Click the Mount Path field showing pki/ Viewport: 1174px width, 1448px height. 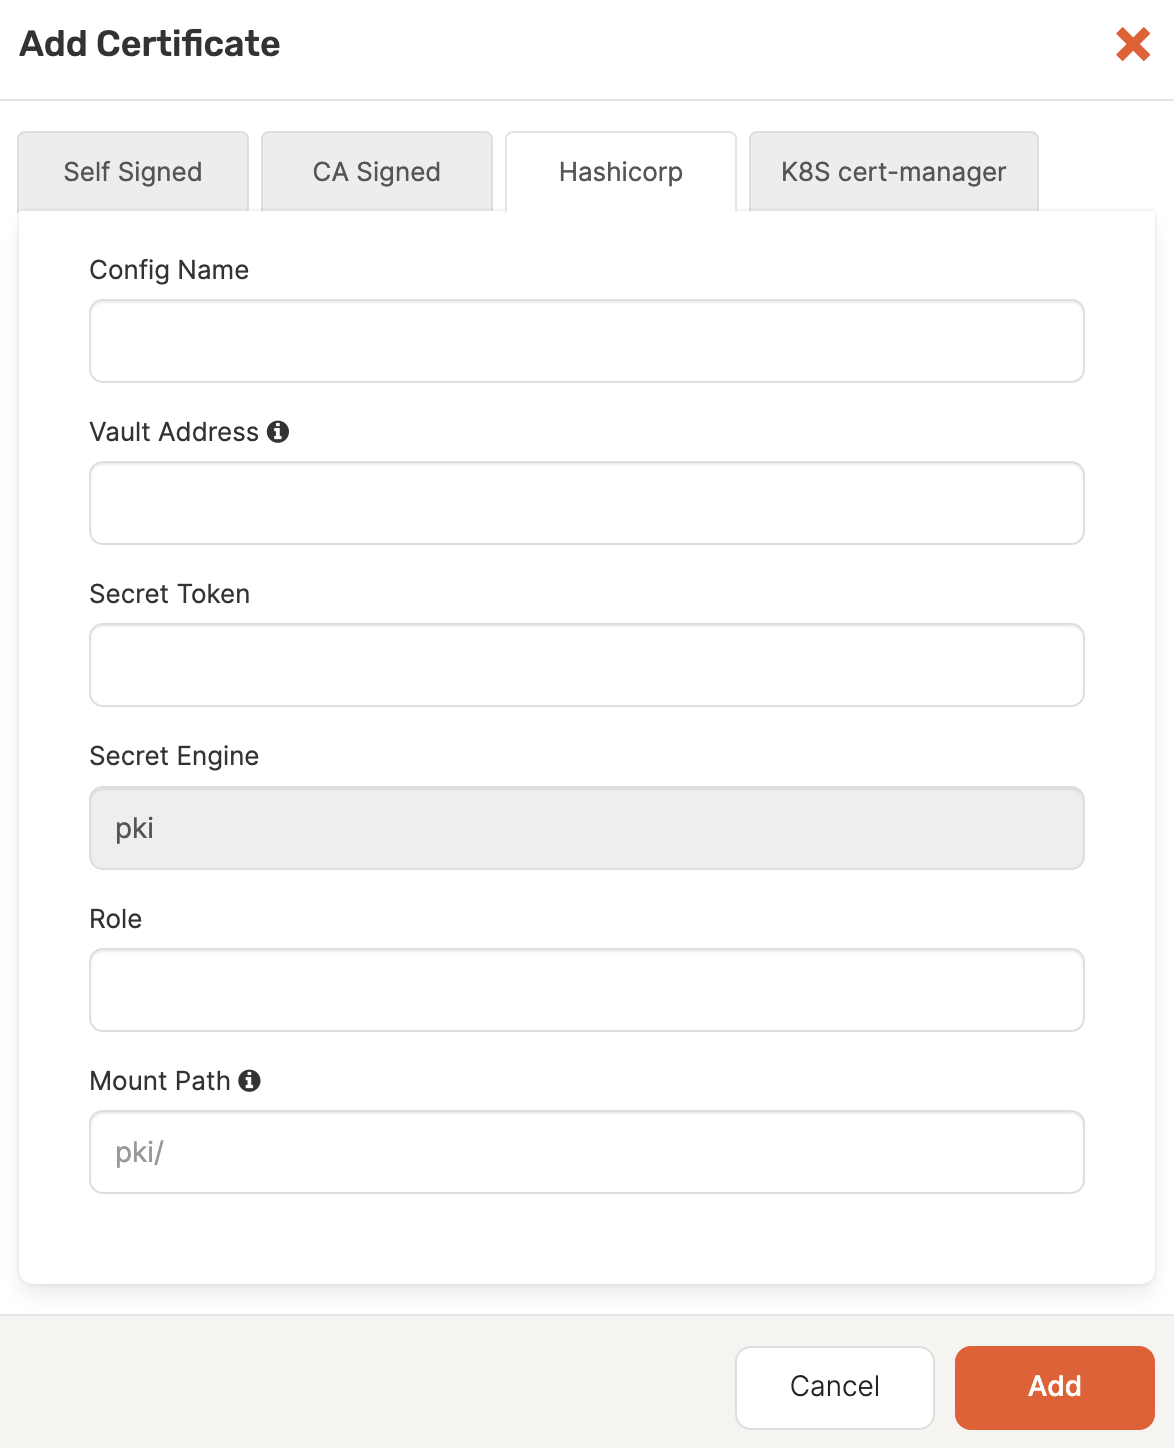[586, 1152]
